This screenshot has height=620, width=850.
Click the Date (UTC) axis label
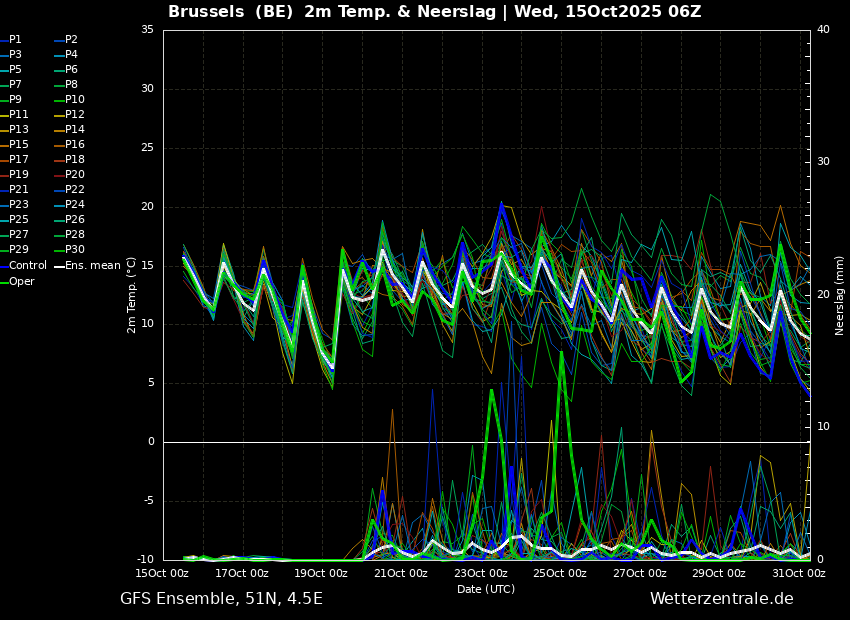pos(486,589)
